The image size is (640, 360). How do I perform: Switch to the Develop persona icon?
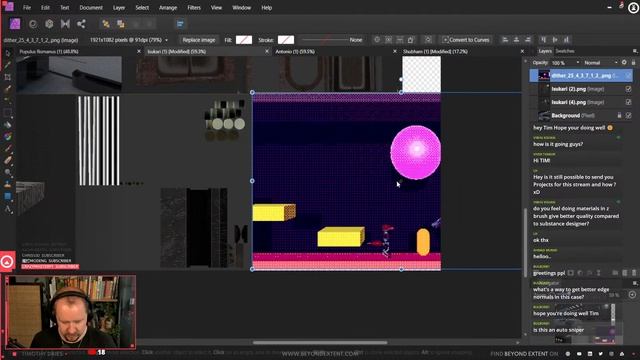click(x=49, y=24)
